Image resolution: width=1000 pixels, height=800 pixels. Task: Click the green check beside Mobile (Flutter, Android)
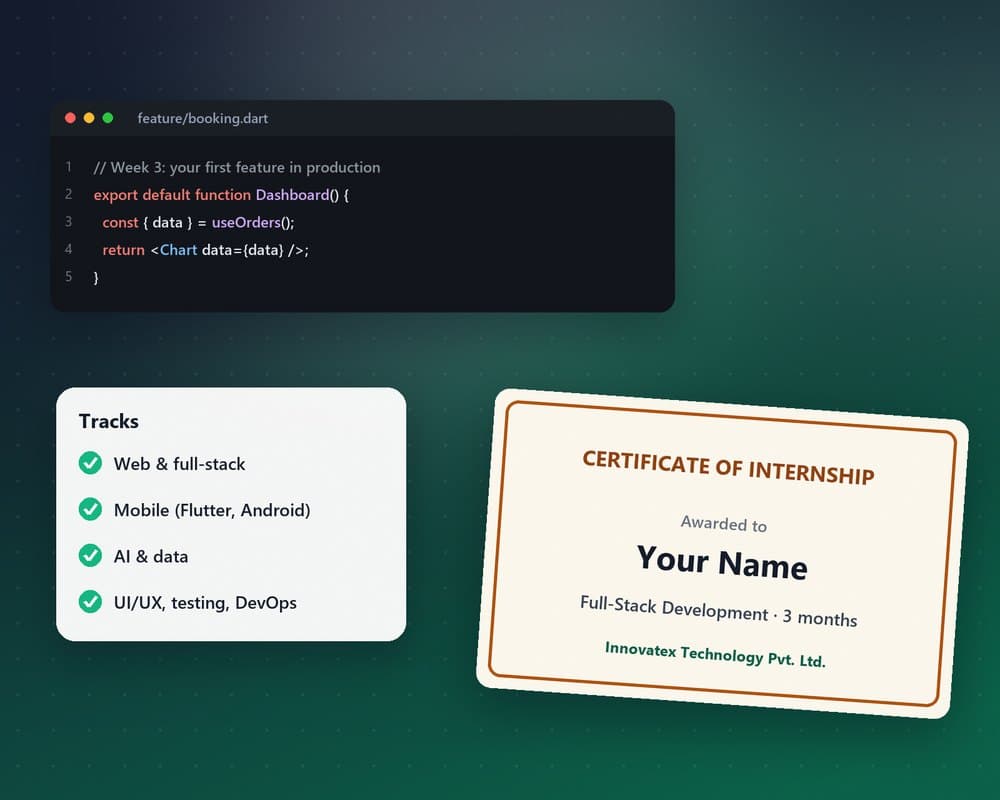90,509
